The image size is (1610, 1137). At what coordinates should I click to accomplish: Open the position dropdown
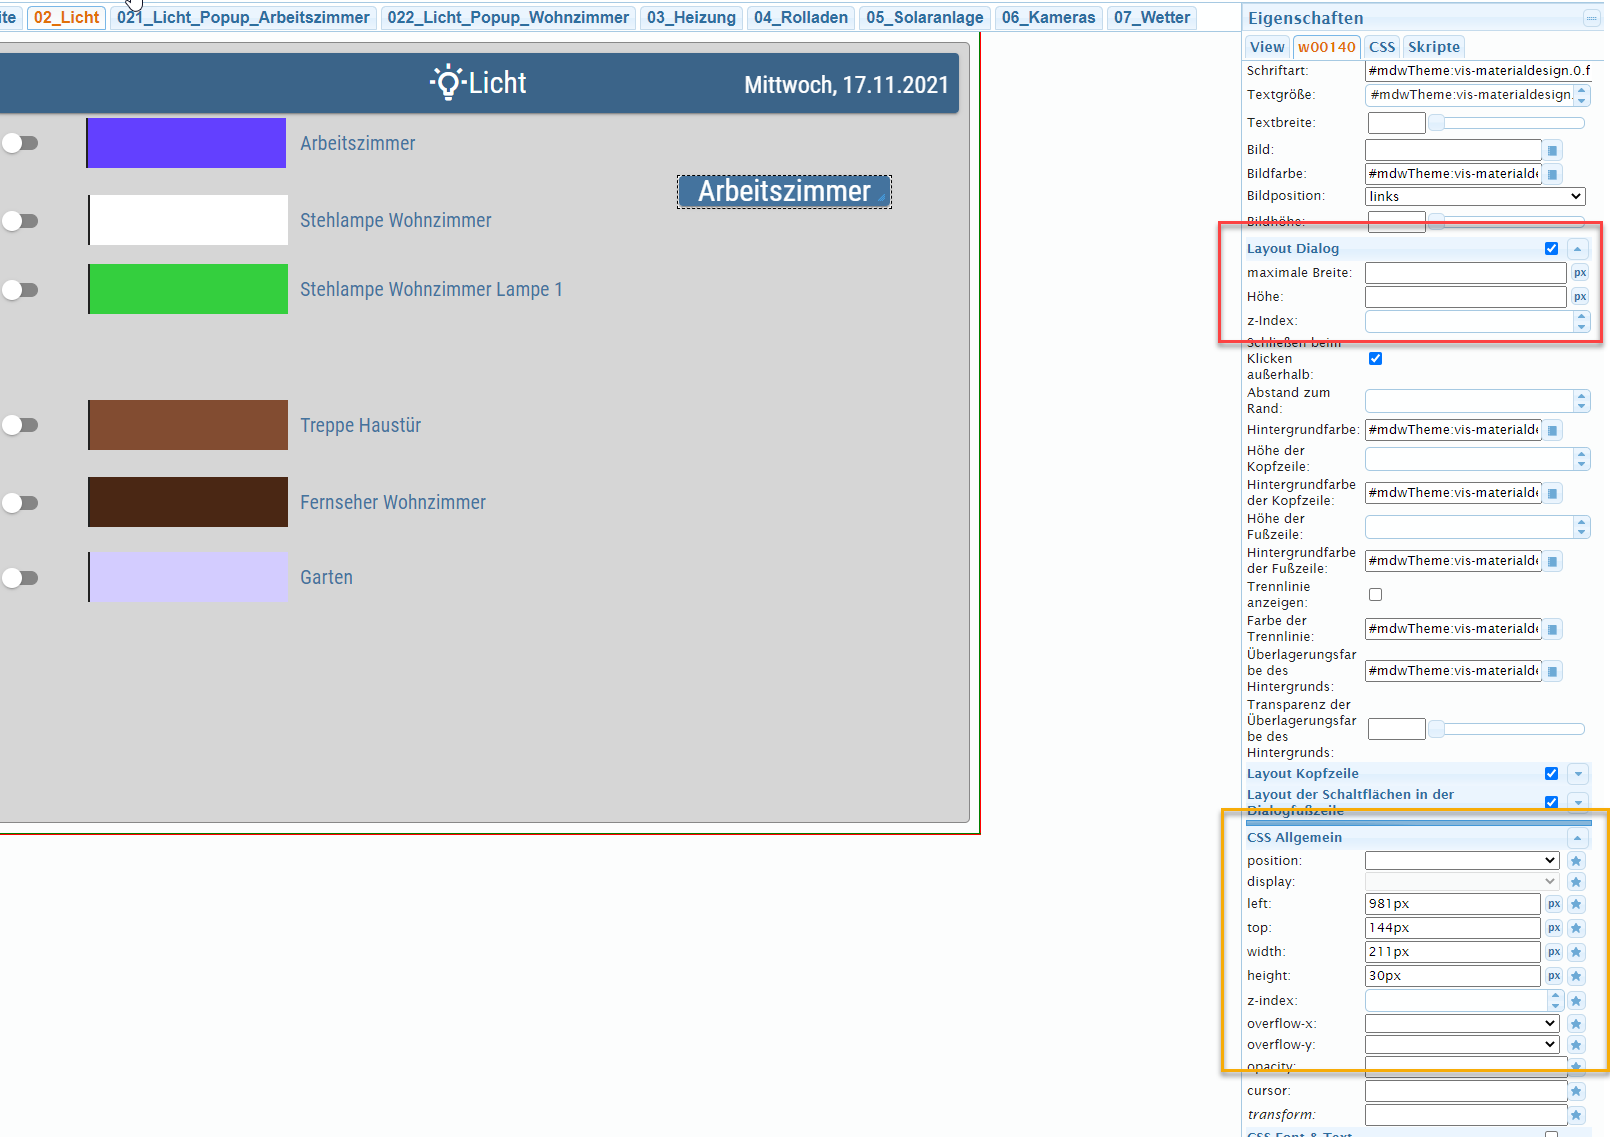pos(1462,861)
